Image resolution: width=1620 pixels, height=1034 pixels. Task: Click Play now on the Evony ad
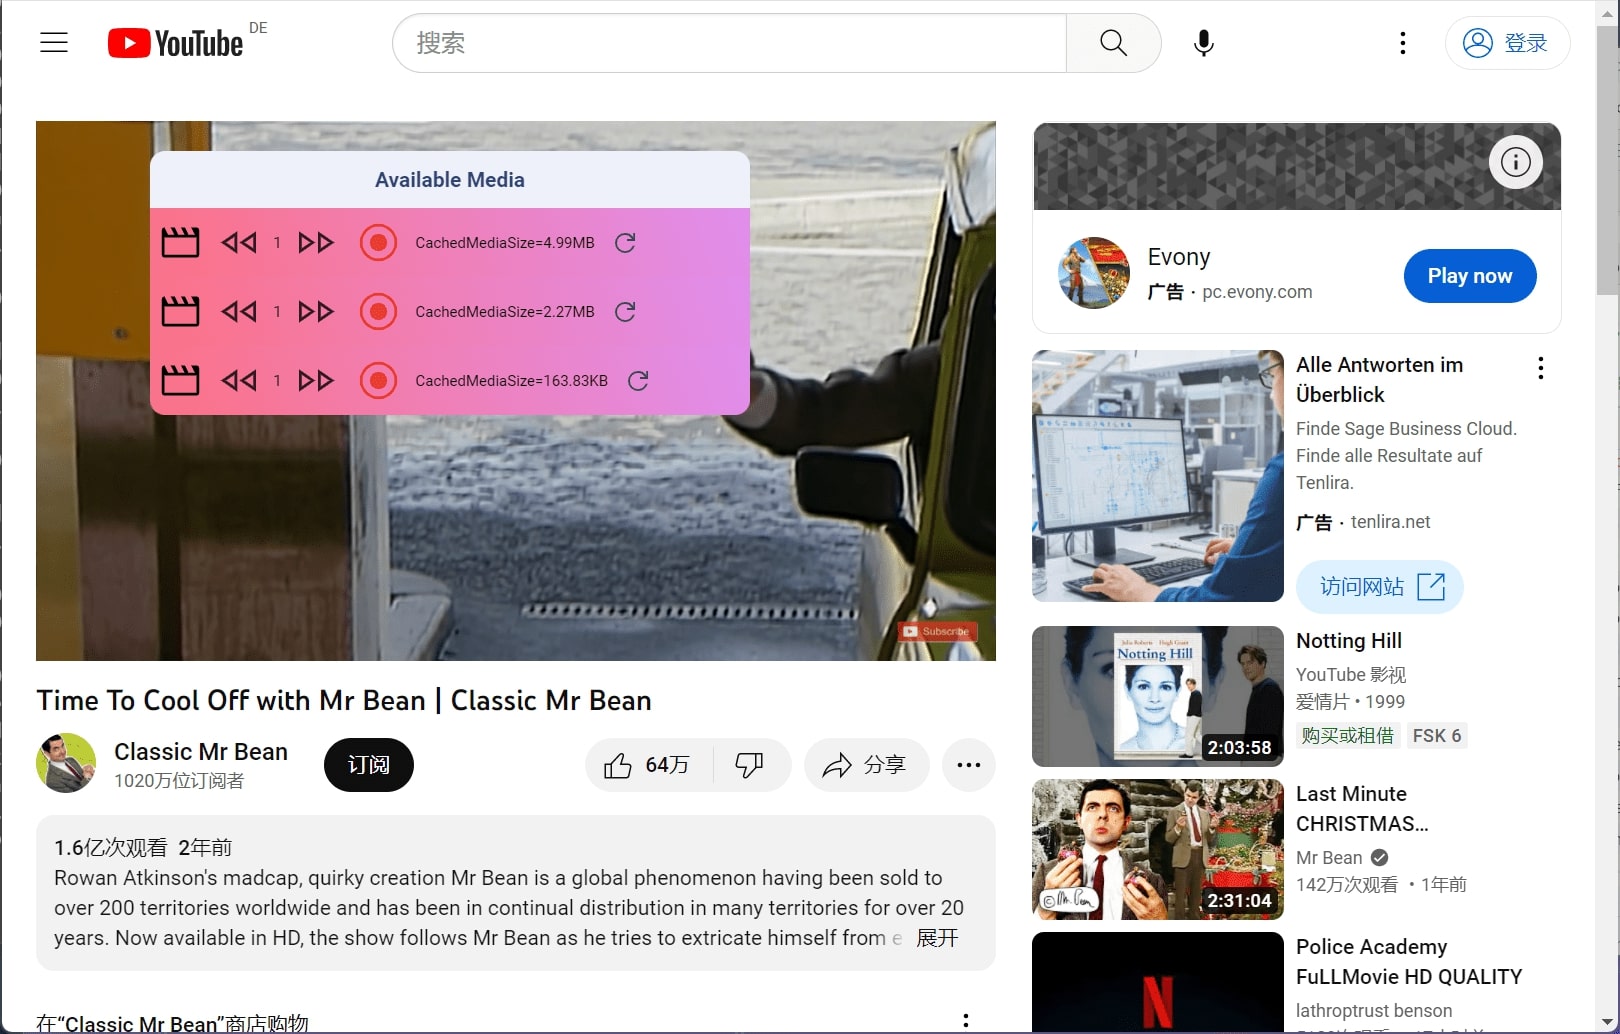(x=1469, y=276)
